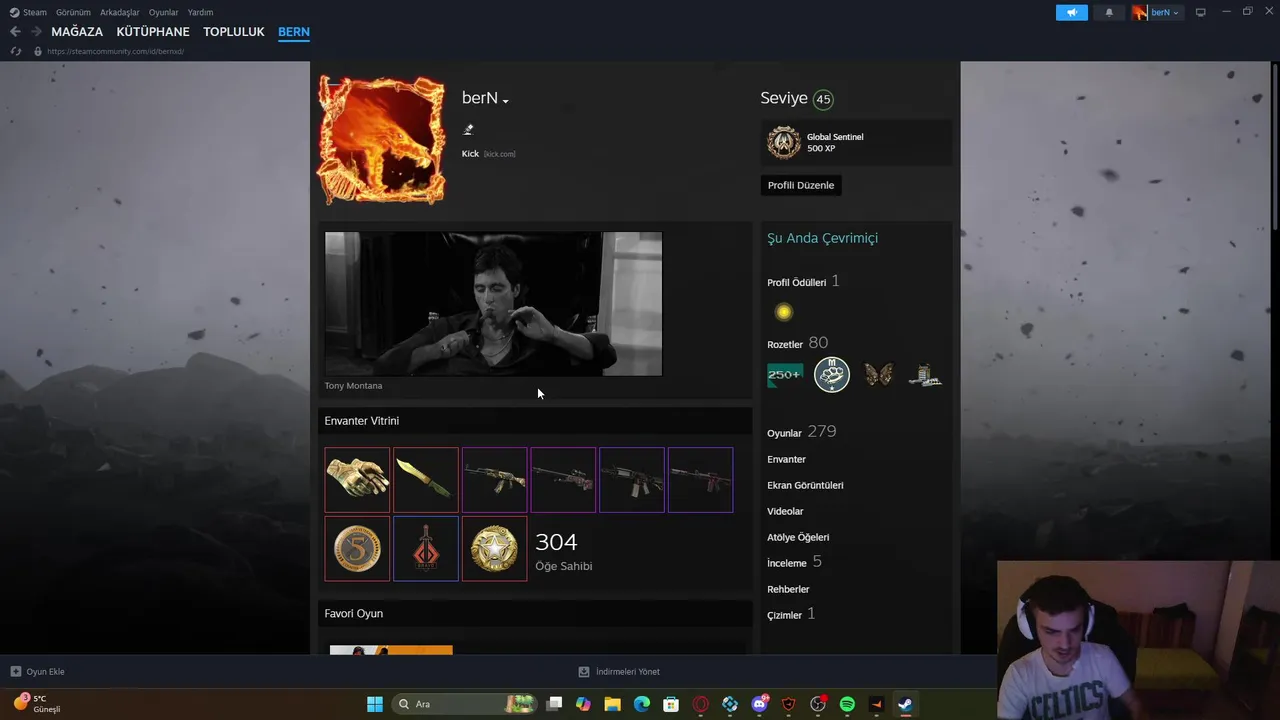Open the Arkadaşlar menu

tap(120, 12)
